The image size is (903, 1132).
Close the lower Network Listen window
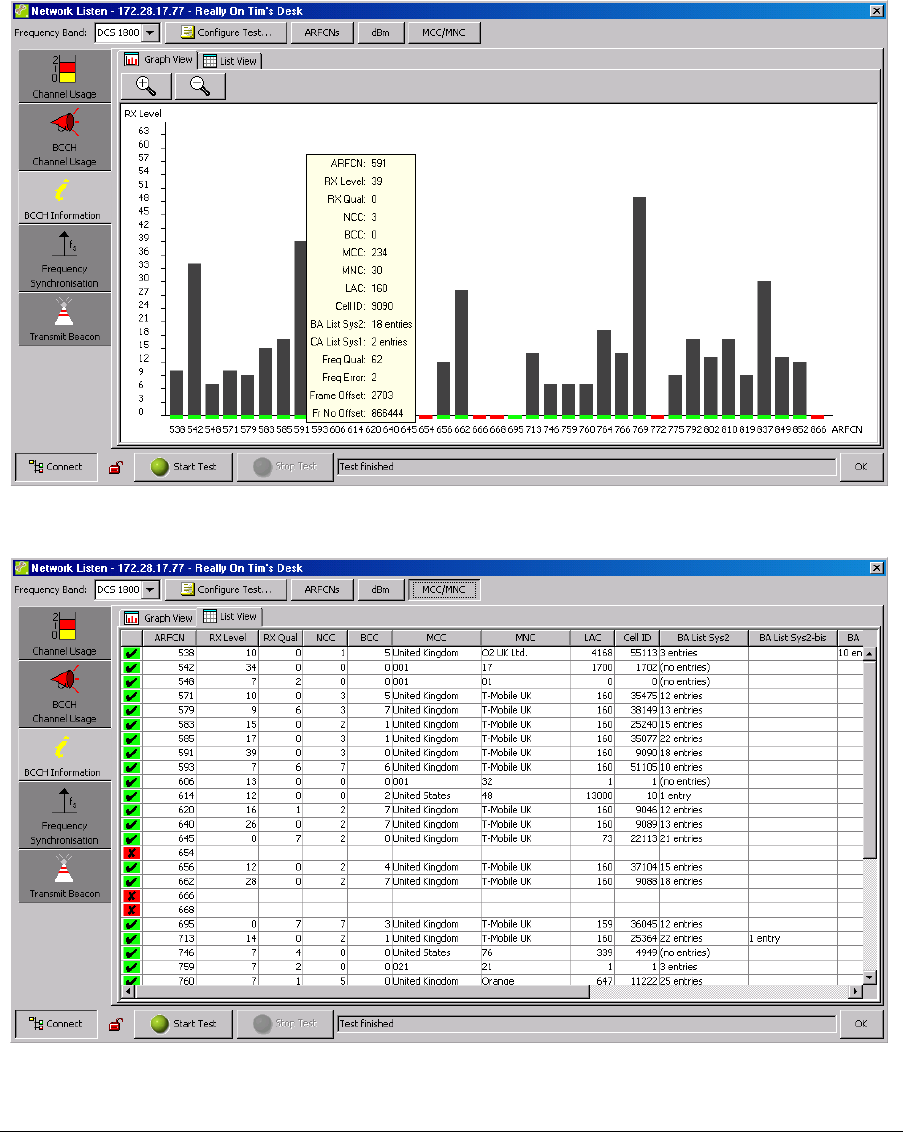pos(876,568)
